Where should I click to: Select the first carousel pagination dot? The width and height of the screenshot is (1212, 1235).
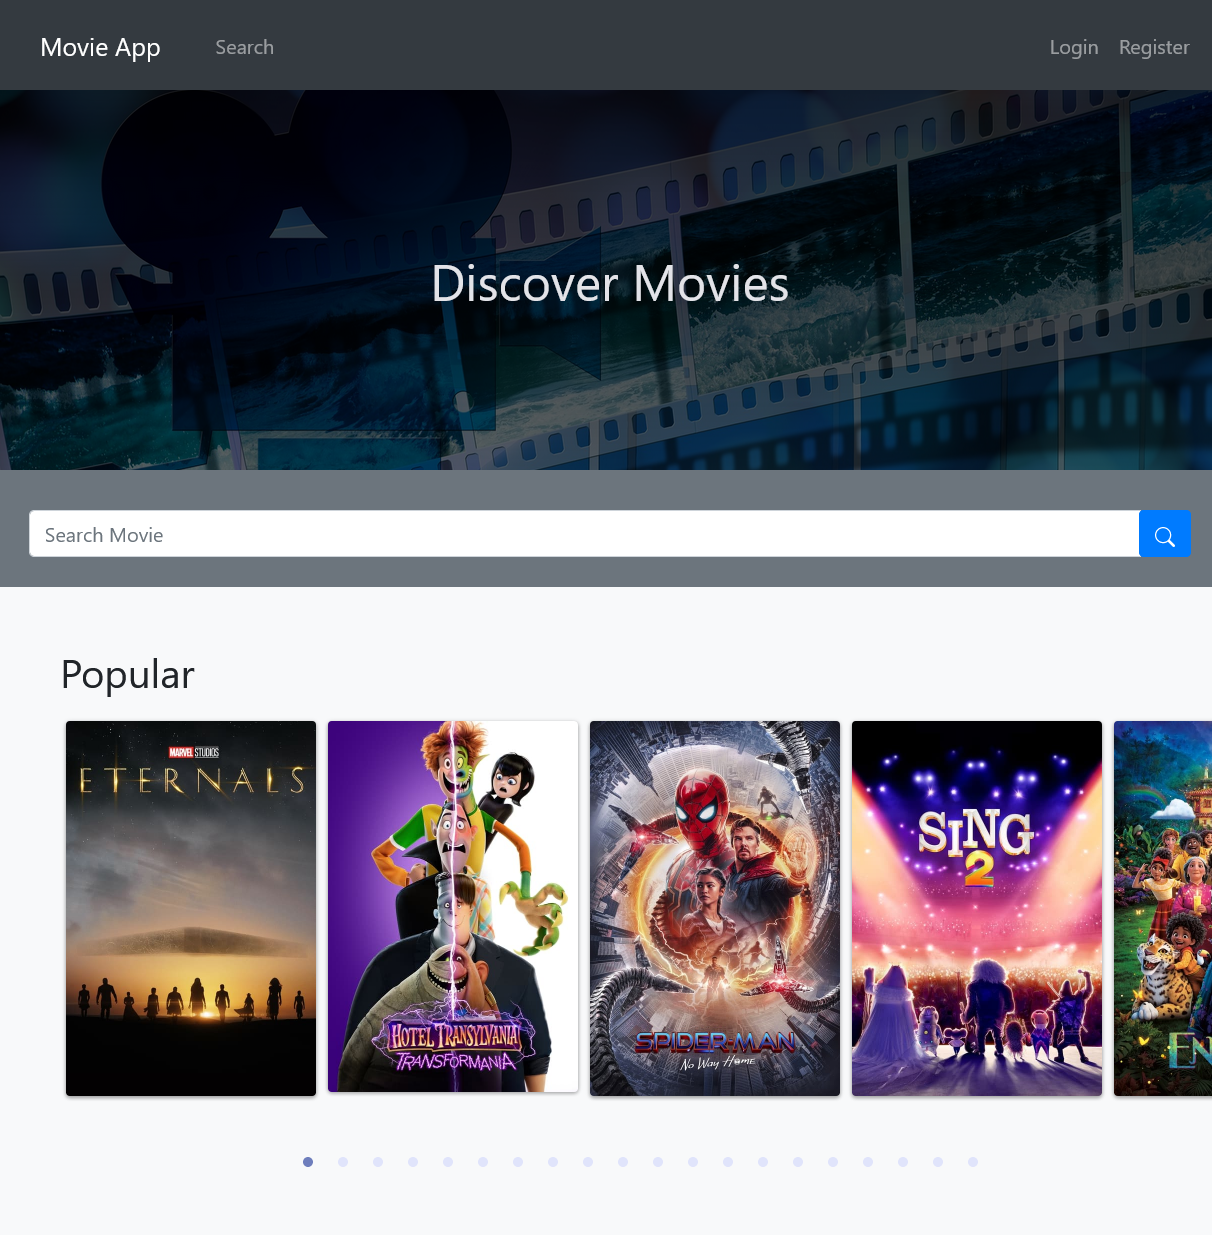coord(308,1162)
